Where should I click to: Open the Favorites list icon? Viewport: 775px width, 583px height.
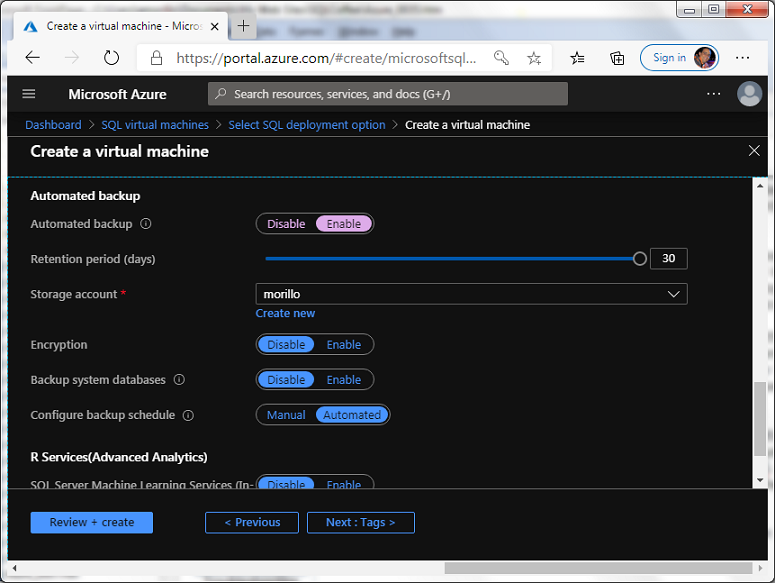(x=577, y=58)
